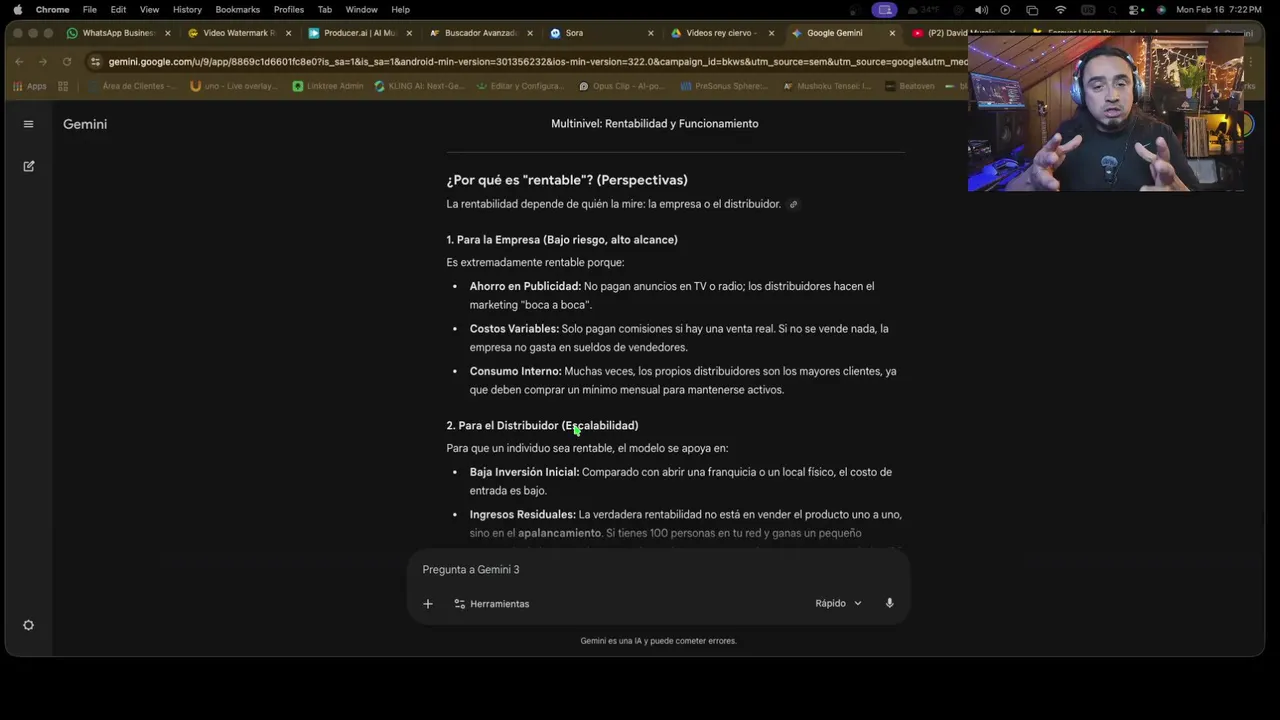Screen dimensions: 1280x720
Task: Open the View menu
Action: tap(149, 9)
